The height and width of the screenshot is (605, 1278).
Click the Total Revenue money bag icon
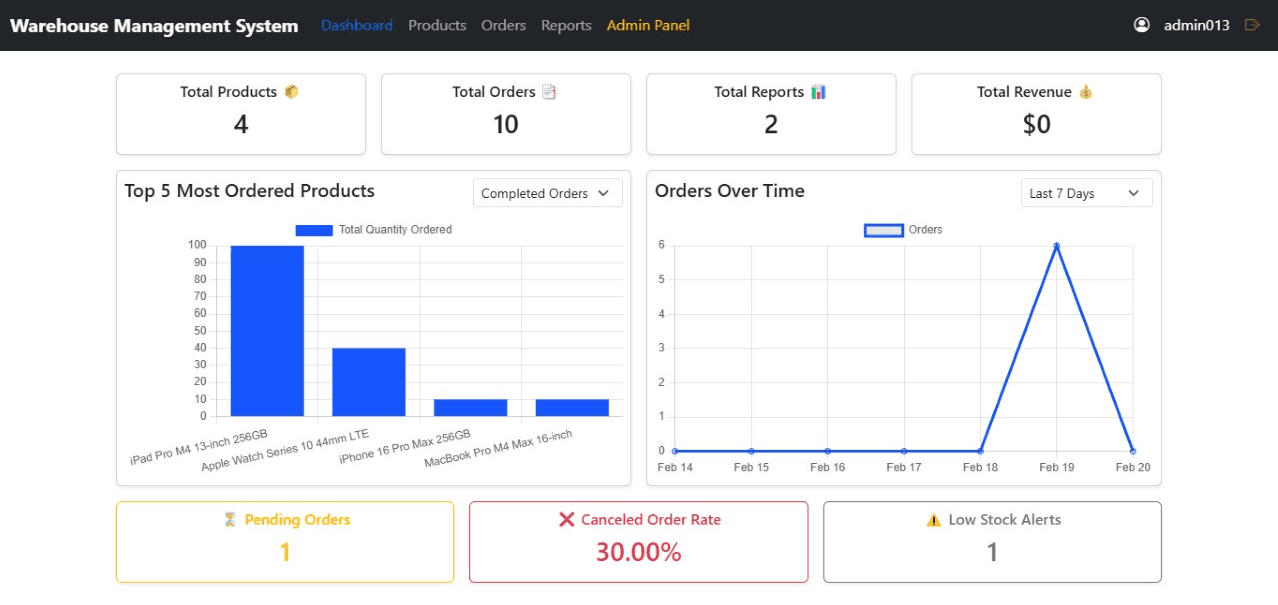[1086, 92]
